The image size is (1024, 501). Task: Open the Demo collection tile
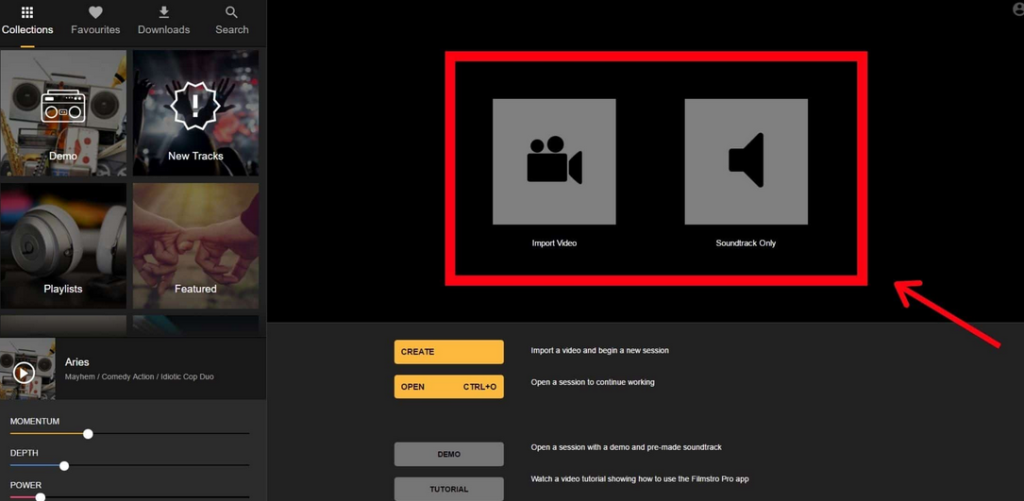click(x=63, y=113)
